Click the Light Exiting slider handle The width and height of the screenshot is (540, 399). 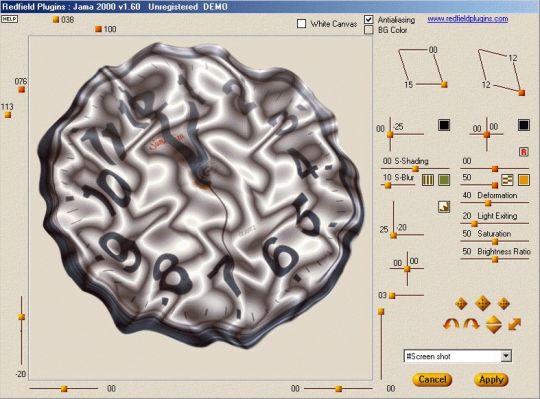tap(474, 224)
